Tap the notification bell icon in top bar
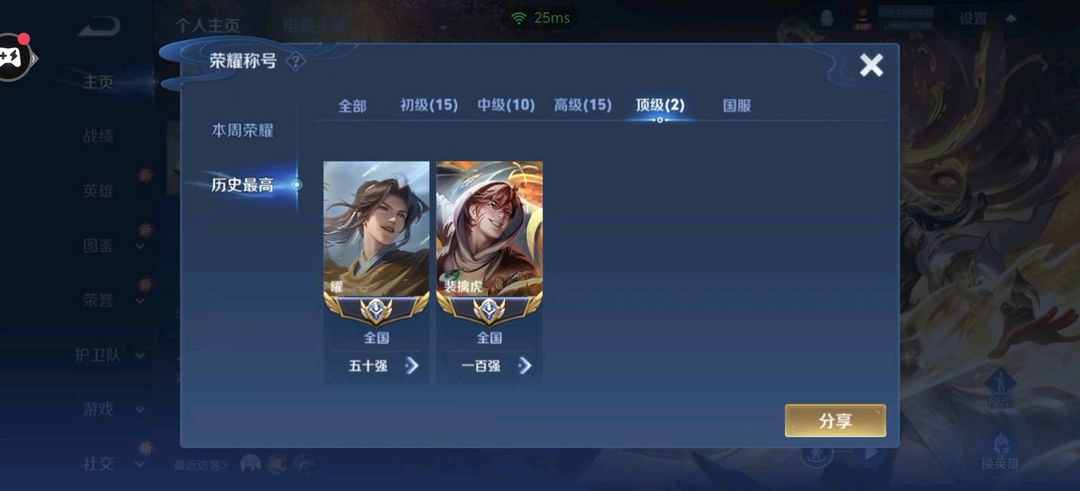 click(x=827, y=19)
